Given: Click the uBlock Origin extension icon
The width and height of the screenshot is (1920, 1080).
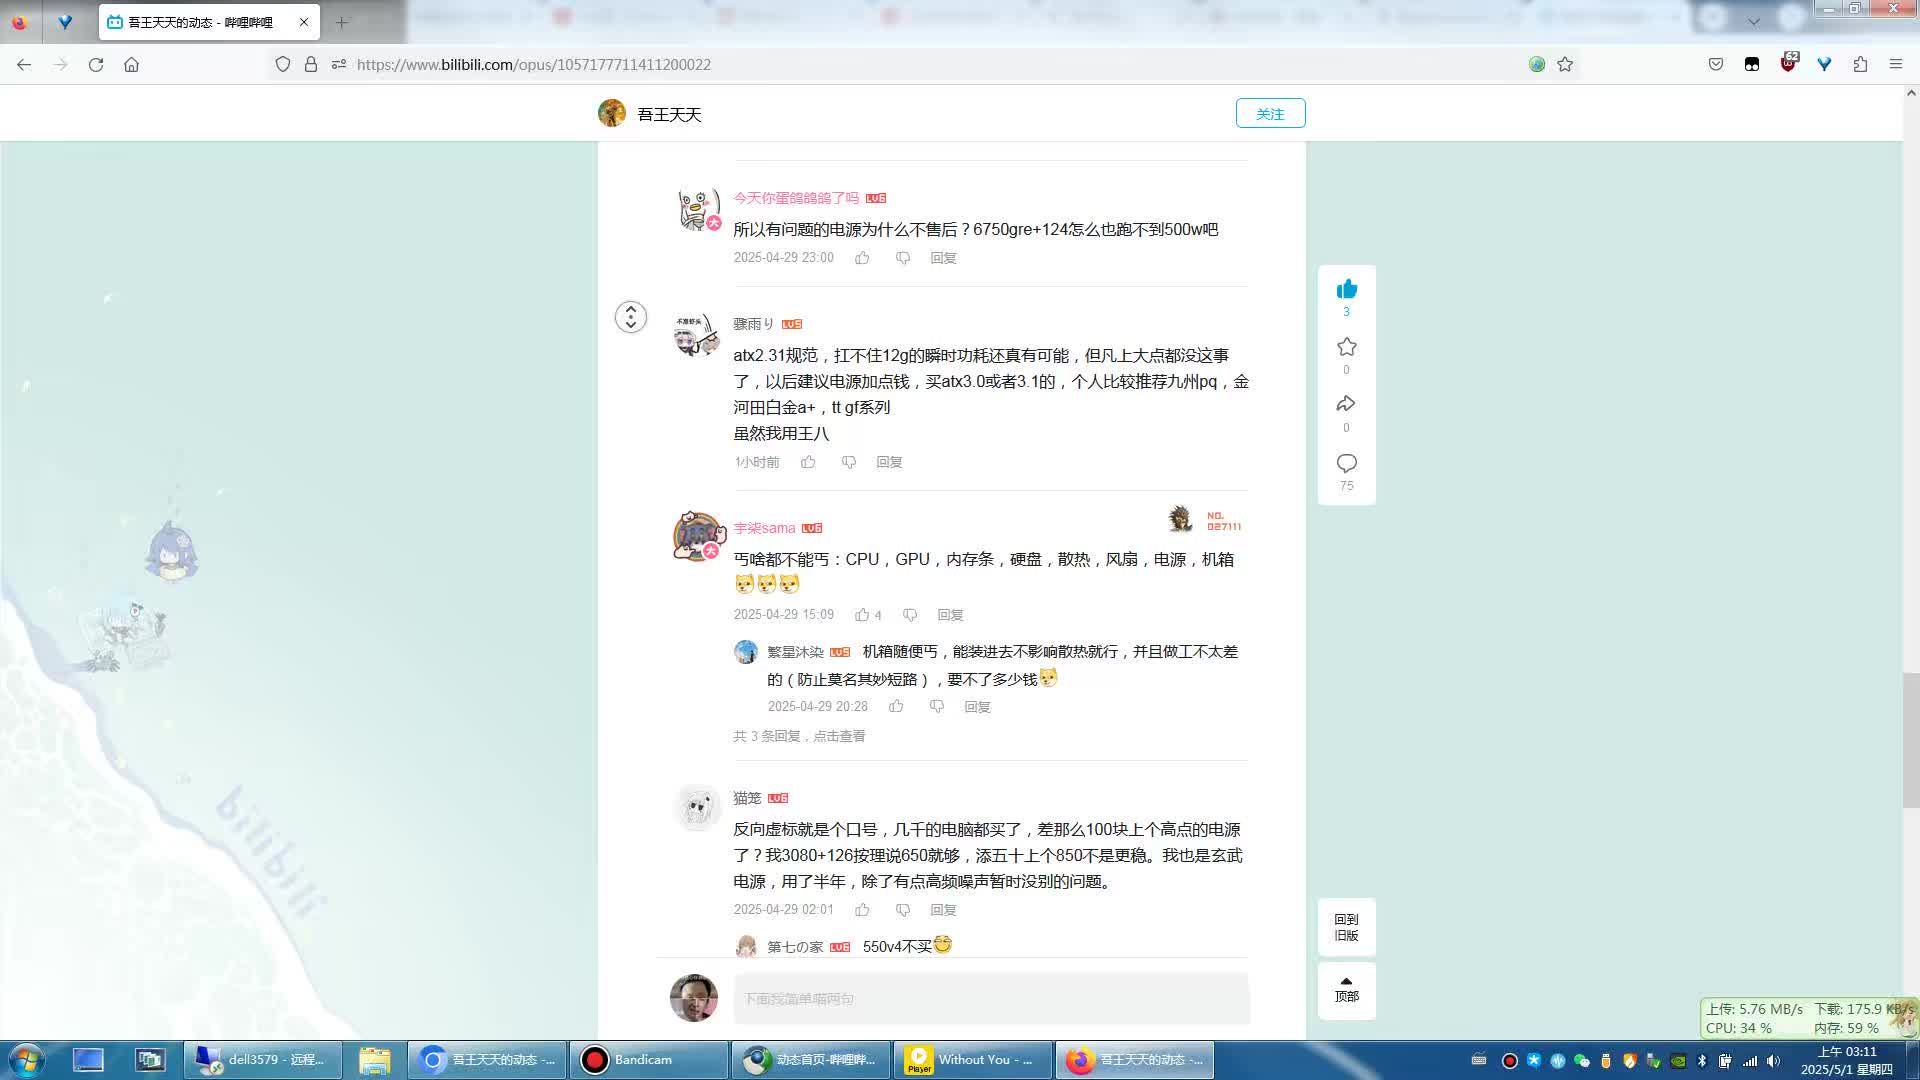Looking at the screenshot, I should click(1788, 63).
